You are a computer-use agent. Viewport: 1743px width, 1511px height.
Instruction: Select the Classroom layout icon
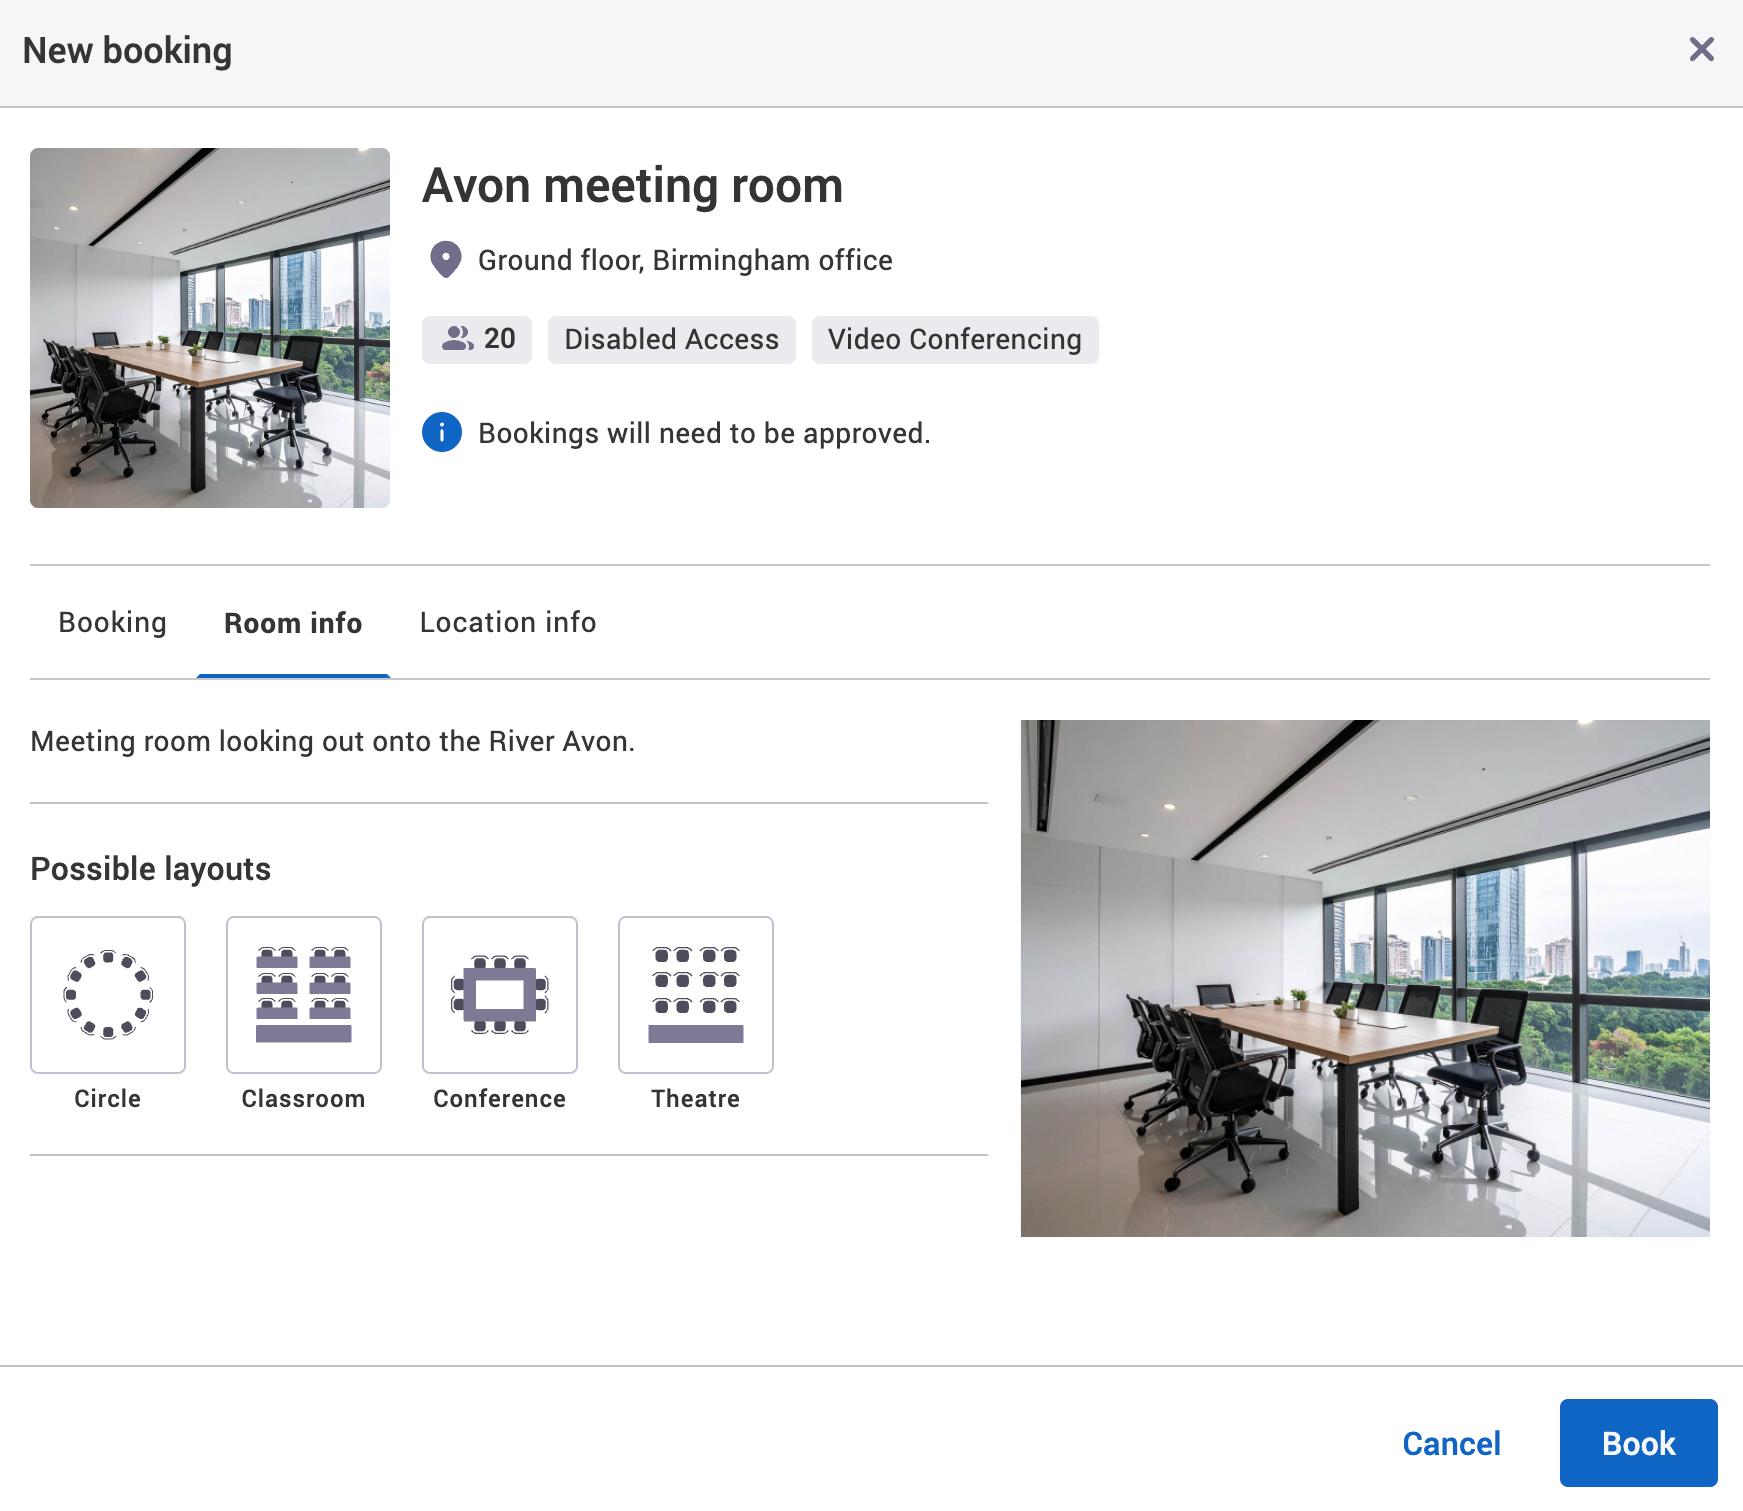tap(303, 994)
